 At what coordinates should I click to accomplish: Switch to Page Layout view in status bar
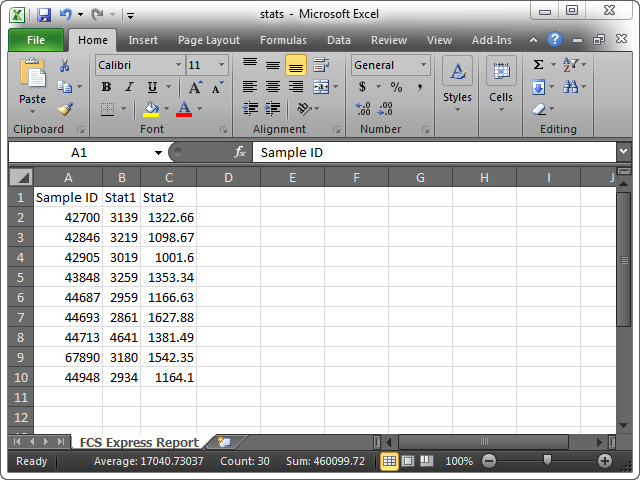pos(408,461)
